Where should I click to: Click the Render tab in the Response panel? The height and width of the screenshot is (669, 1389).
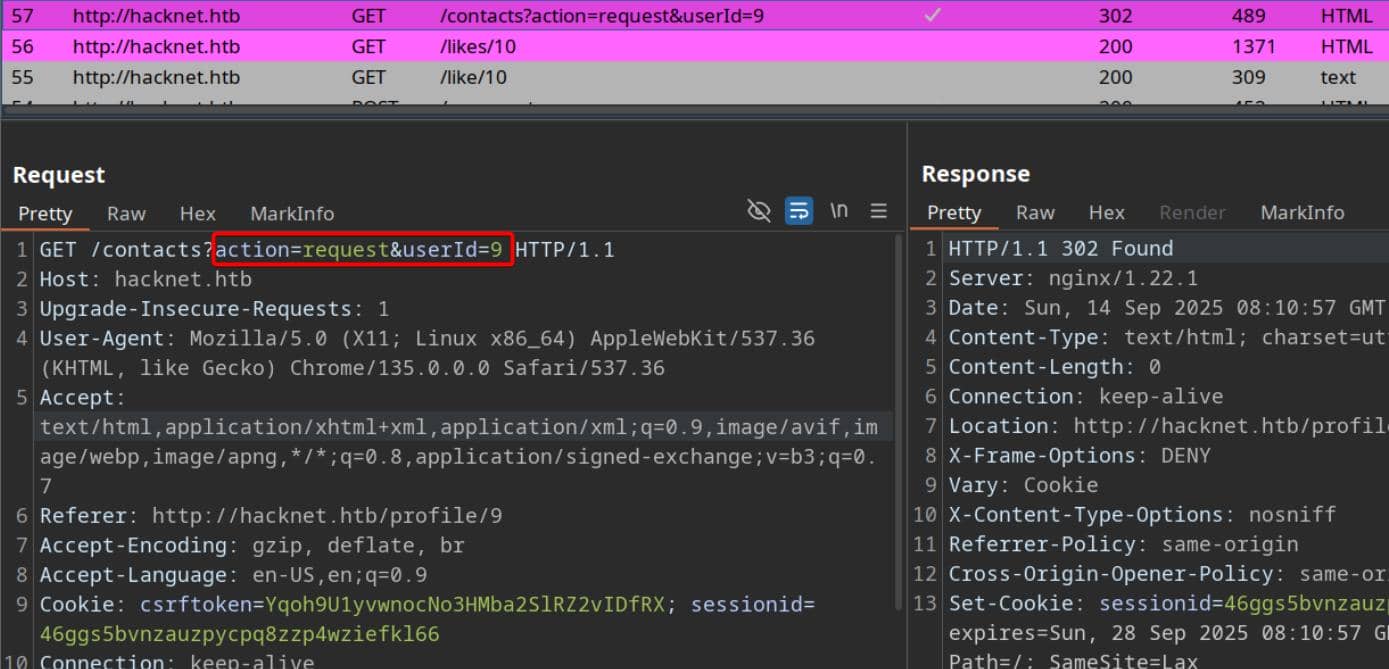pos(1192,212)
